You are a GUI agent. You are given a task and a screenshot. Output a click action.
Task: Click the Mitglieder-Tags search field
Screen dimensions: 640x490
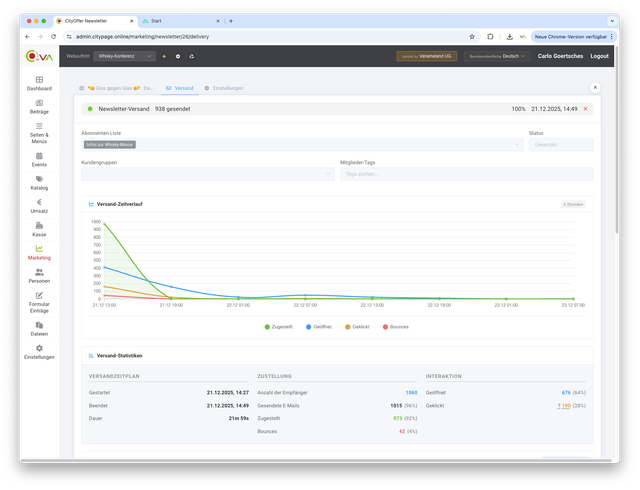[466, 174]
